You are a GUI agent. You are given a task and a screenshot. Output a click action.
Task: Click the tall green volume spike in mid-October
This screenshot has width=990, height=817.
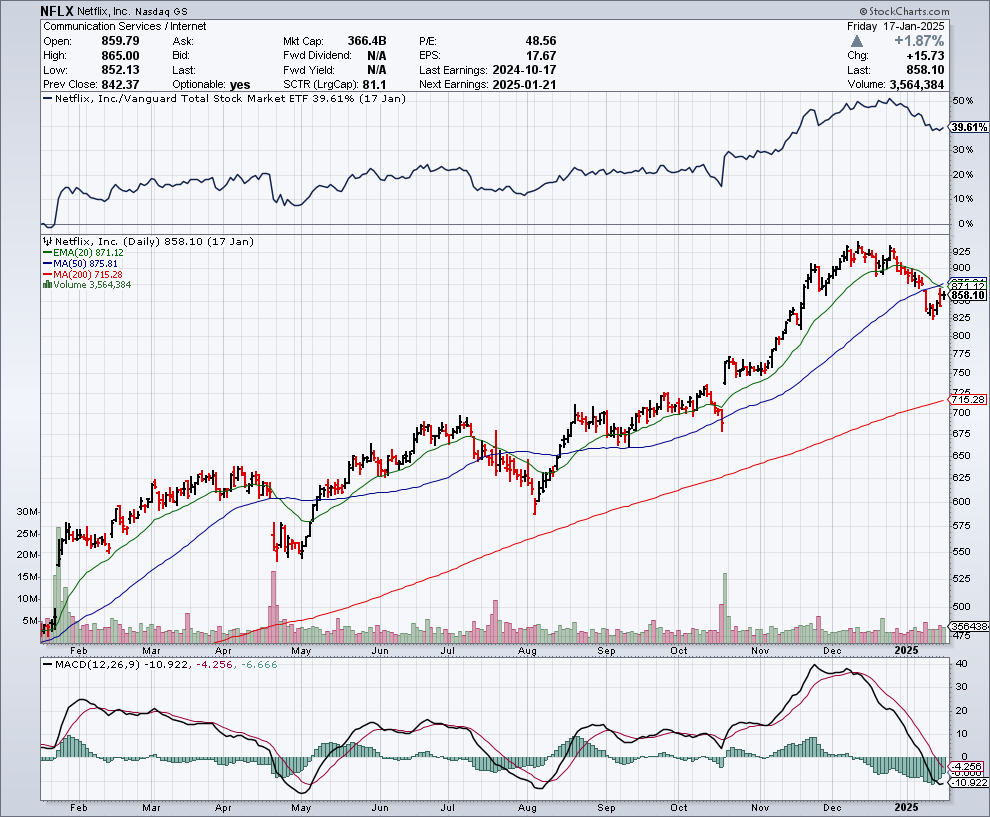pos(725,608)
